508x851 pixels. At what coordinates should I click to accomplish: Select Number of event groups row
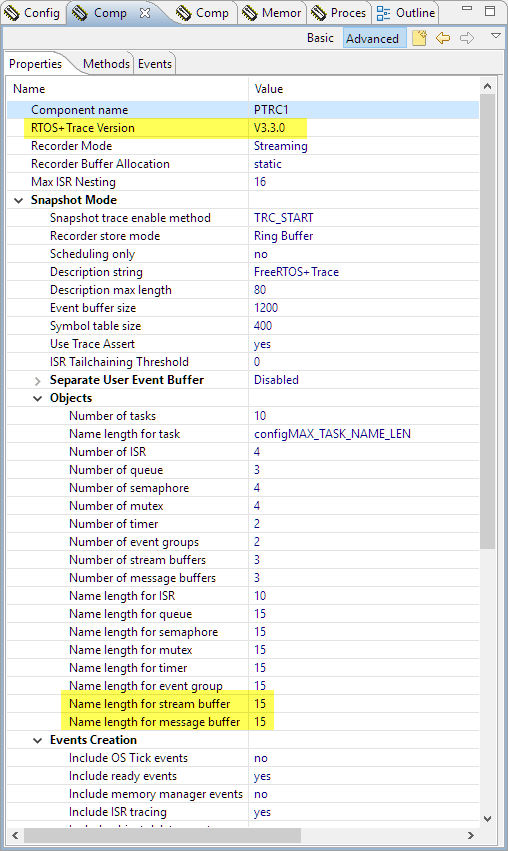(243, 542)
